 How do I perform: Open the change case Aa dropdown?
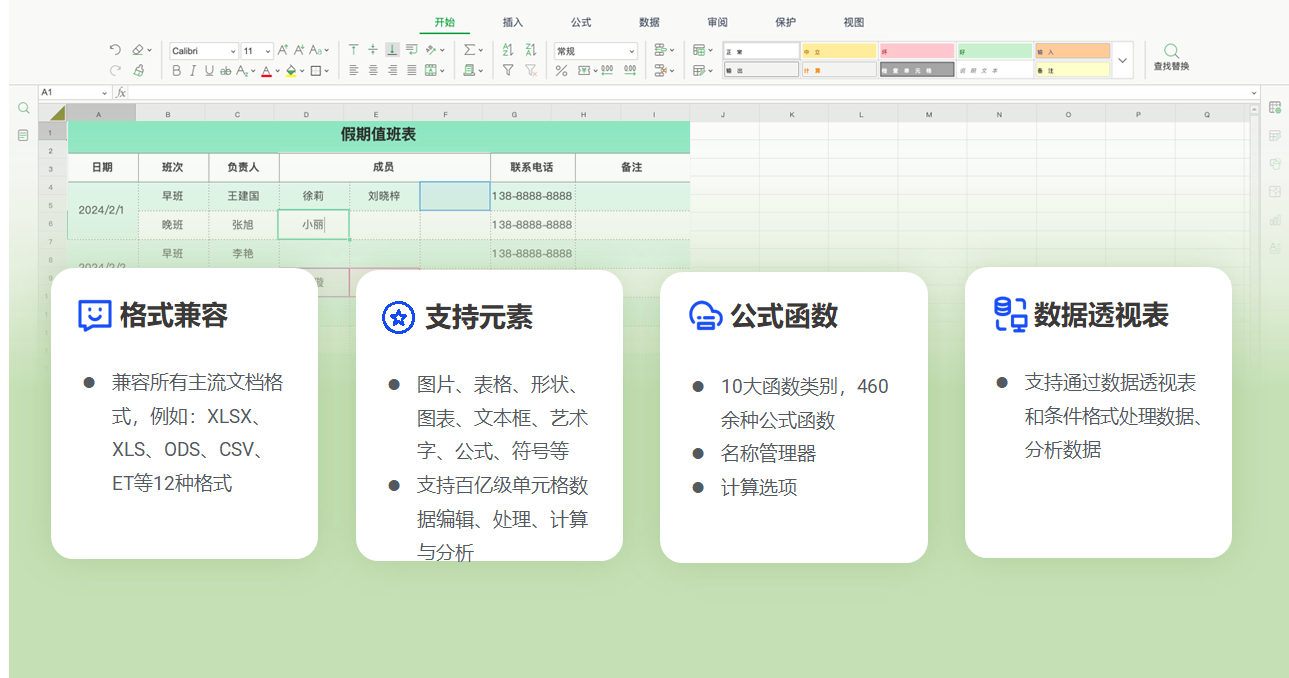pyautogui.click(x=319, y=50)
